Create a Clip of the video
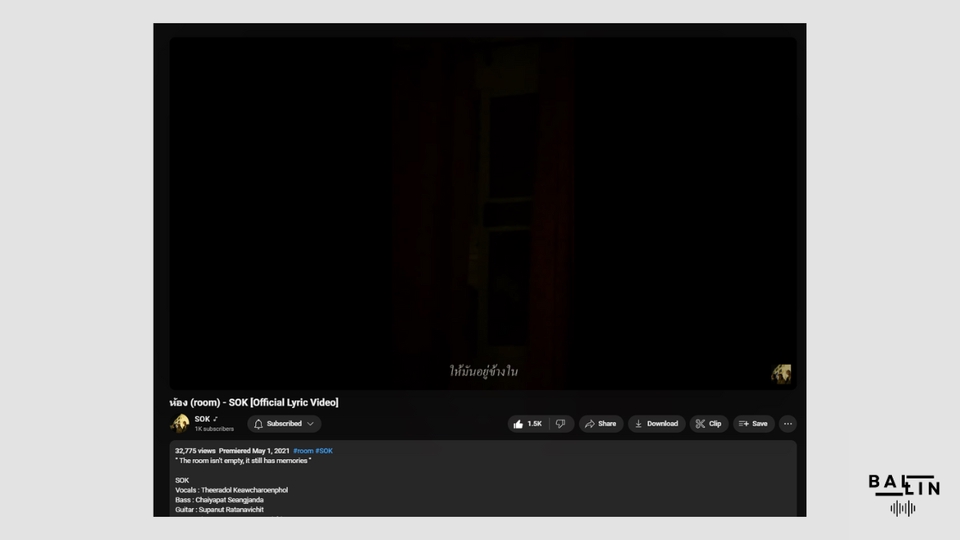960x540 pixels. (x=709, y=424)
